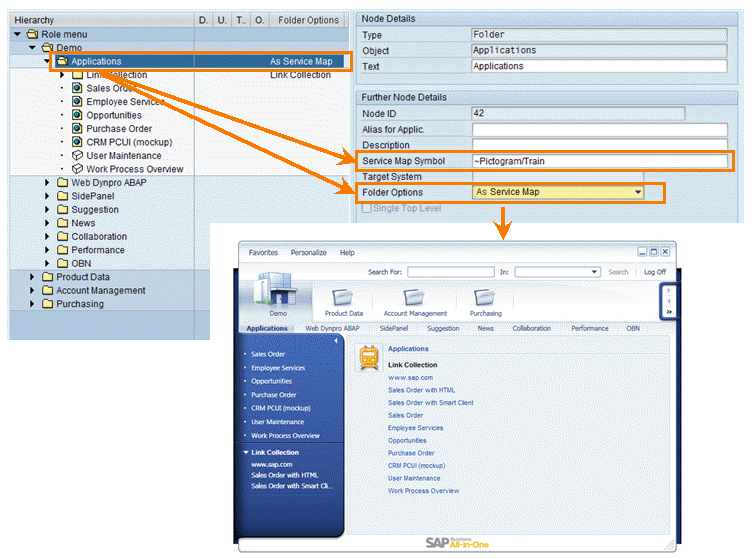Click the double-chevron navigation icon in portal
The height and width of the screenshot is (559, 752).
tap(669, 312)
